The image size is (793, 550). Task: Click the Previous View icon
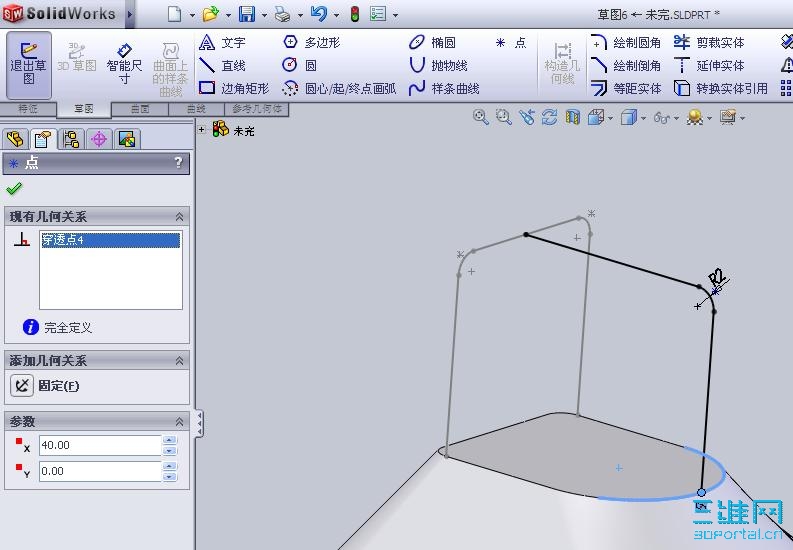(x=526, y=117)
